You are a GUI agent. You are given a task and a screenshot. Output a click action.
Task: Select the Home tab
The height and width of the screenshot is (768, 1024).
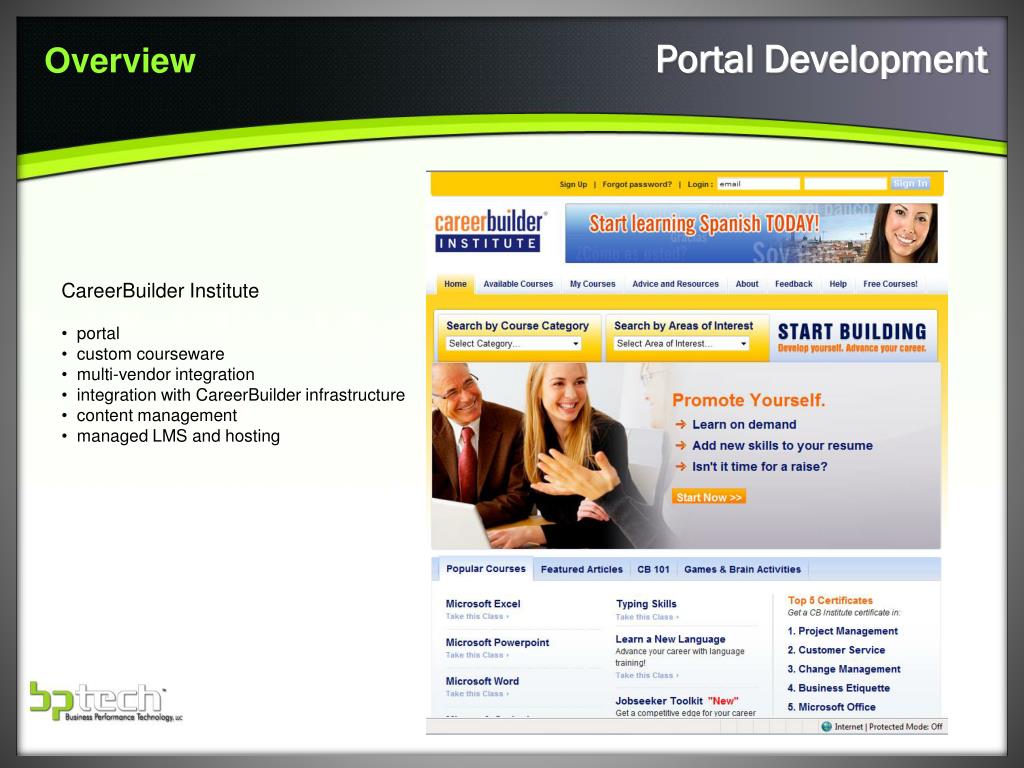point(455,284)
